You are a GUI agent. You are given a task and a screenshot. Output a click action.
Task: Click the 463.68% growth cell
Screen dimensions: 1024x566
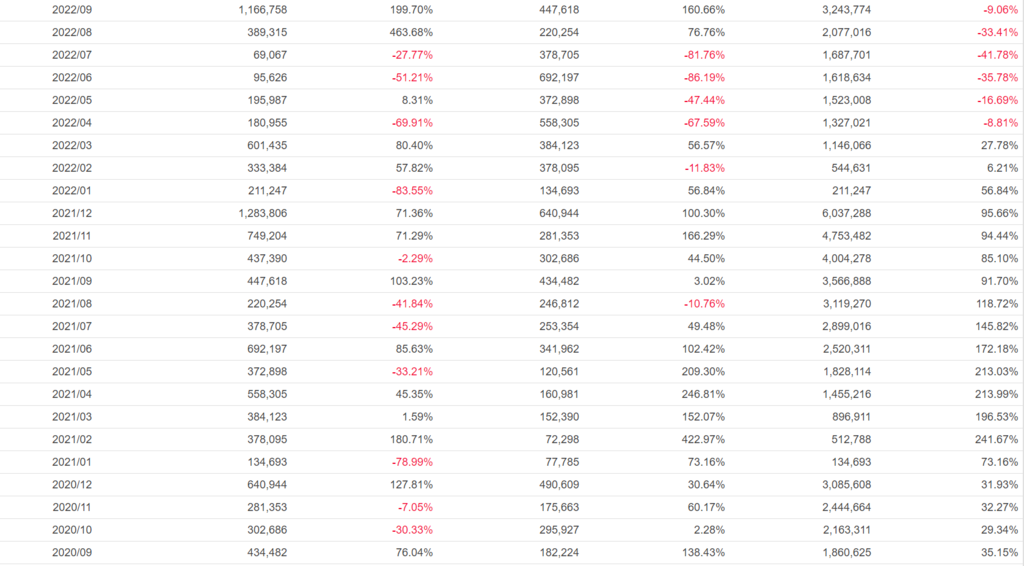coord(411,32)
